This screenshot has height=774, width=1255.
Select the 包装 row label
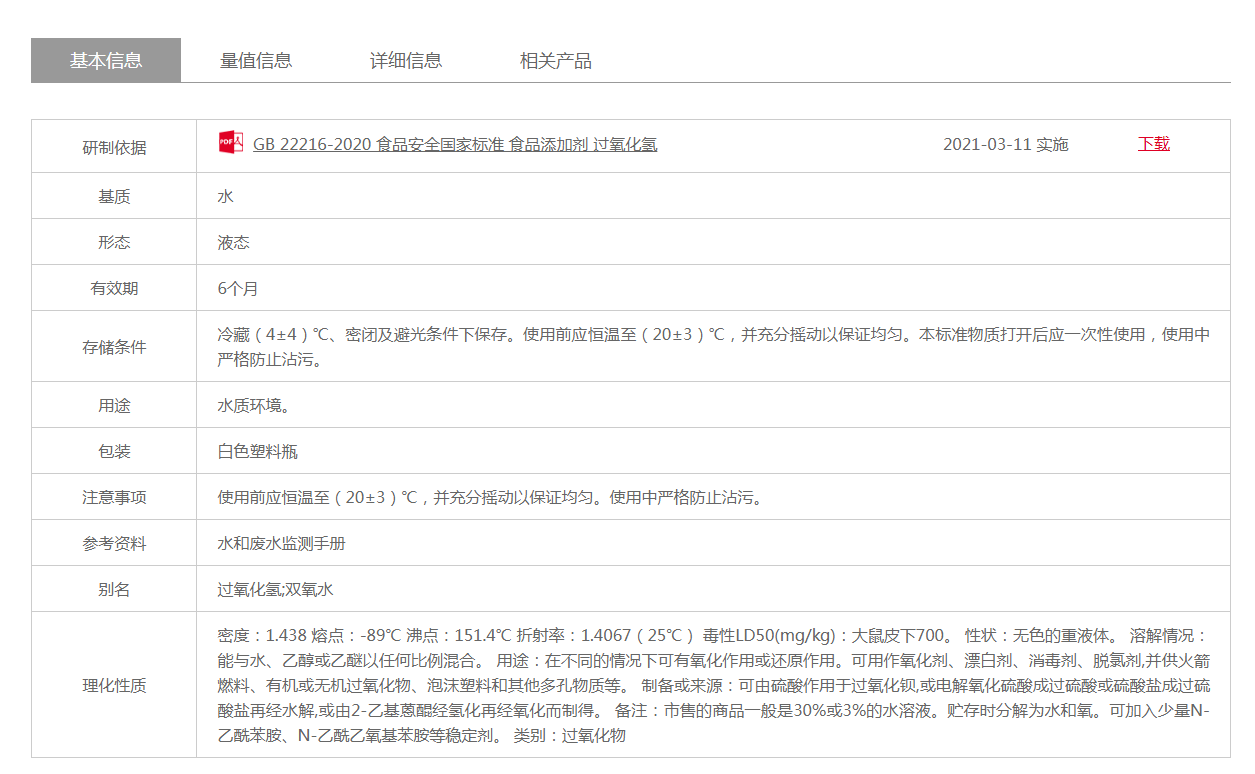(x=114, y=452)
